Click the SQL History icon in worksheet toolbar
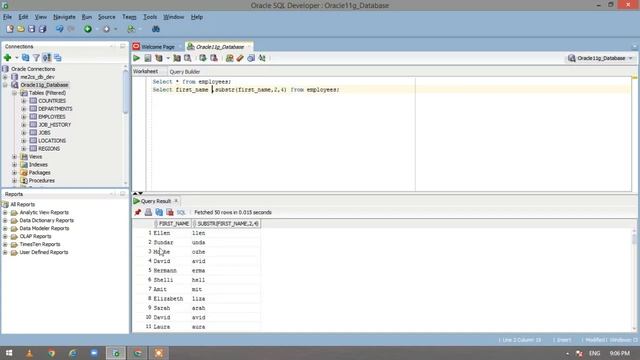Viewport: 640px width, 360px height. 251,58
